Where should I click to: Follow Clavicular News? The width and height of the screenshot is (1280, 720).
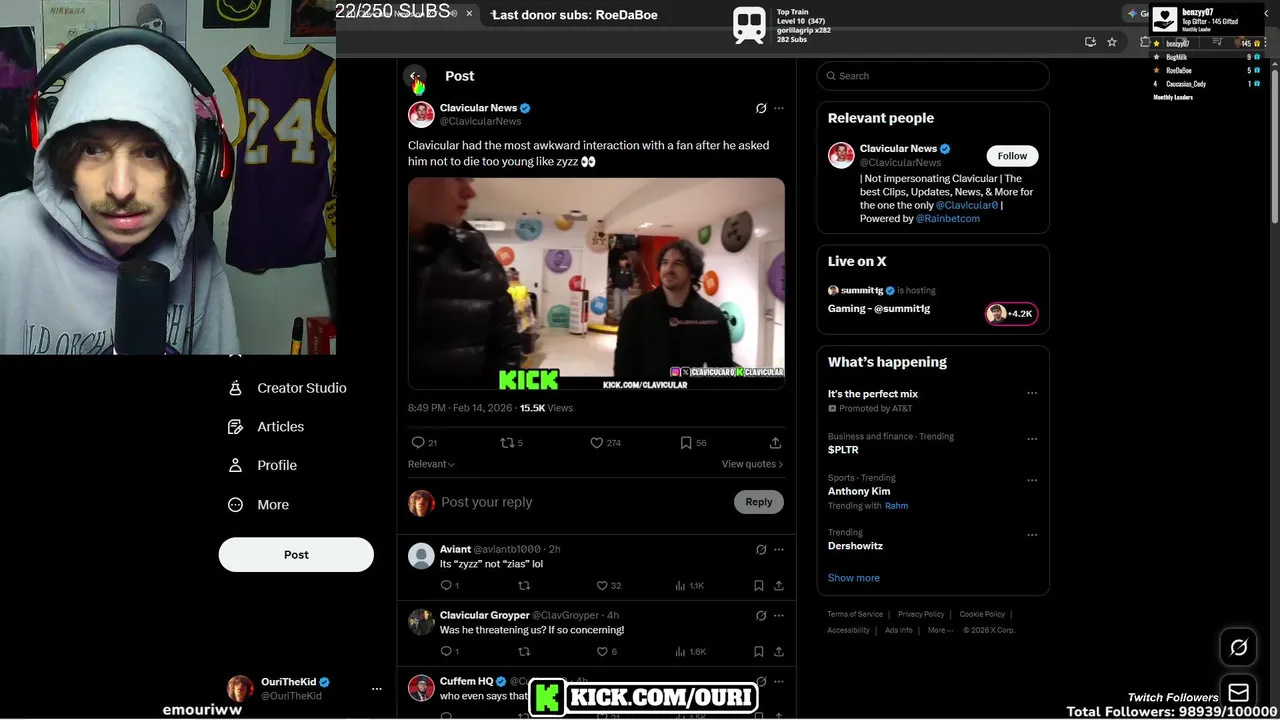[x=1012, y=156]
